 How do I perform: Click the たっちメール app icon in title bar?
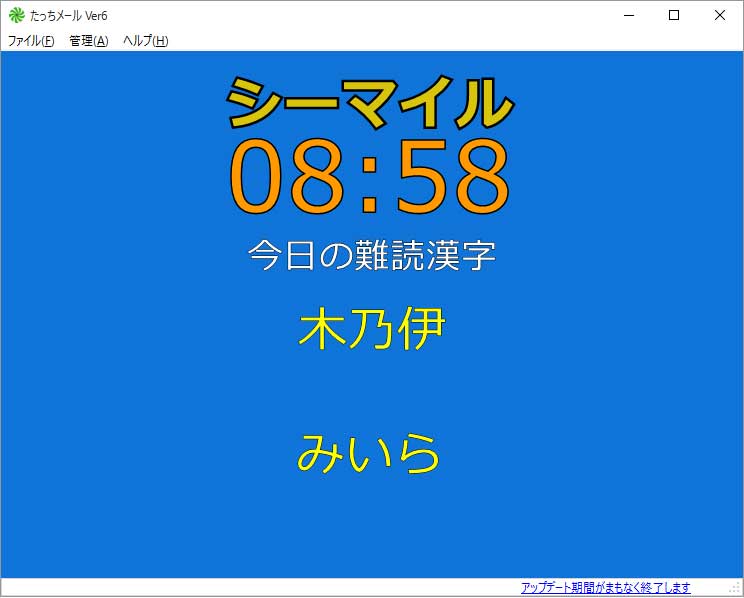pos(17,15)
